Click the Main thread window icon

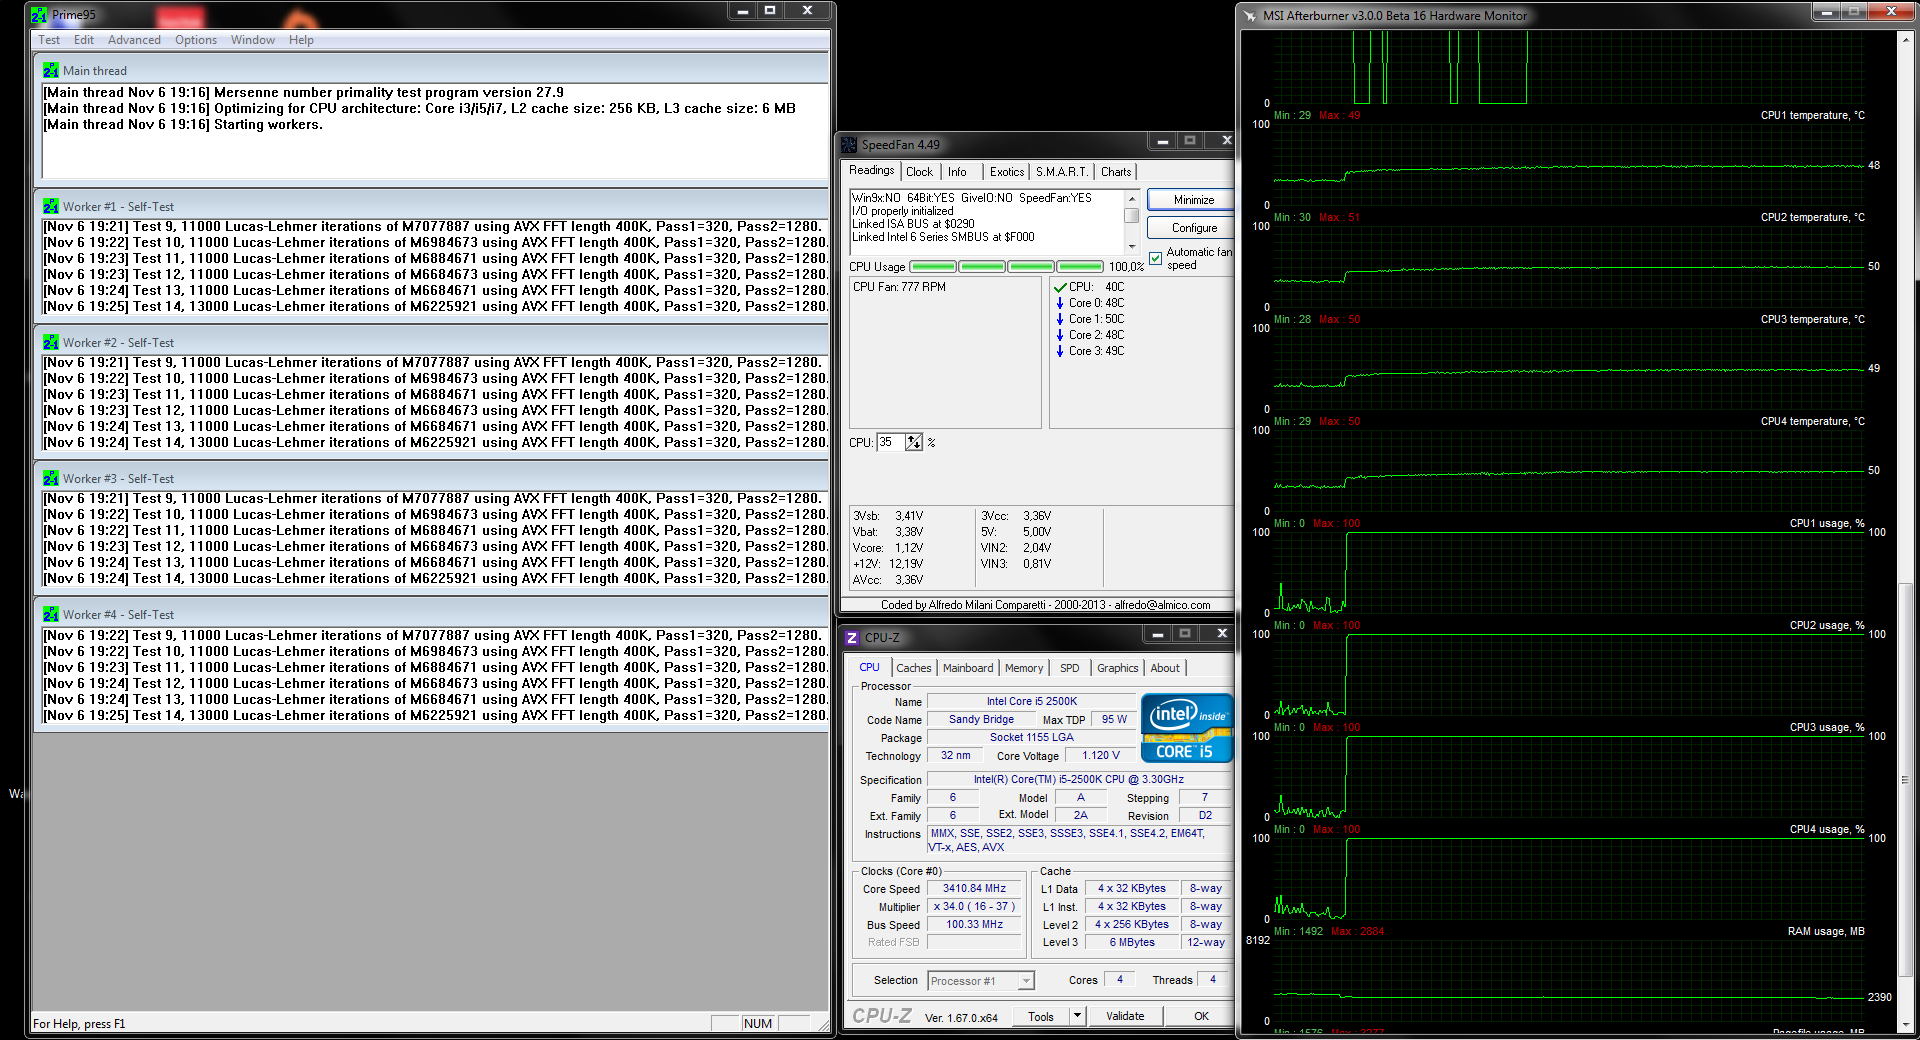click(51, 70)
